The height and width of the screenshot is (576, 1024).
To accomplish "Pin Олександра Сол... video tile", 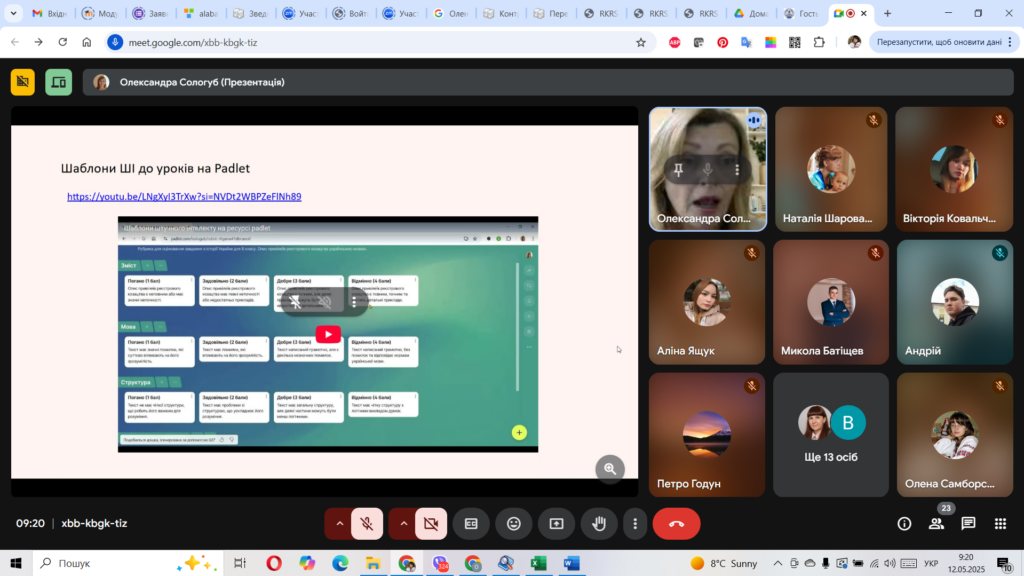I will pyautogui.click(x=679, y=170).
